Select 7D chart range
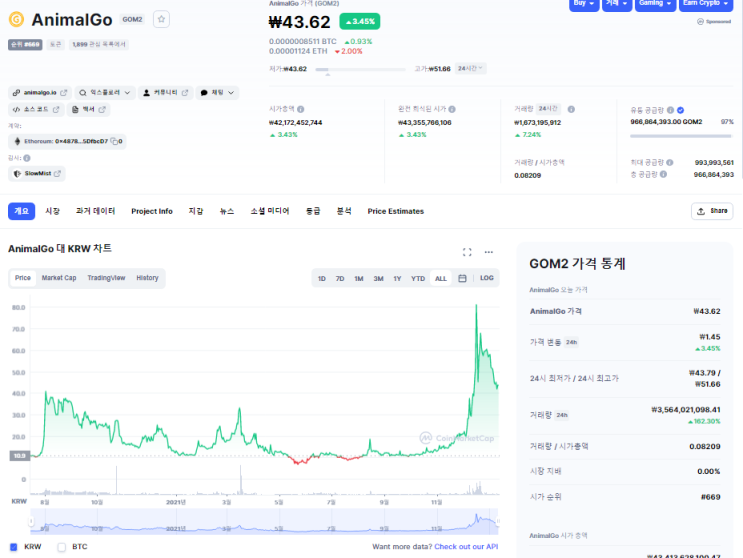The width and height of the screenshot is (743, 558). coord(340,279)
